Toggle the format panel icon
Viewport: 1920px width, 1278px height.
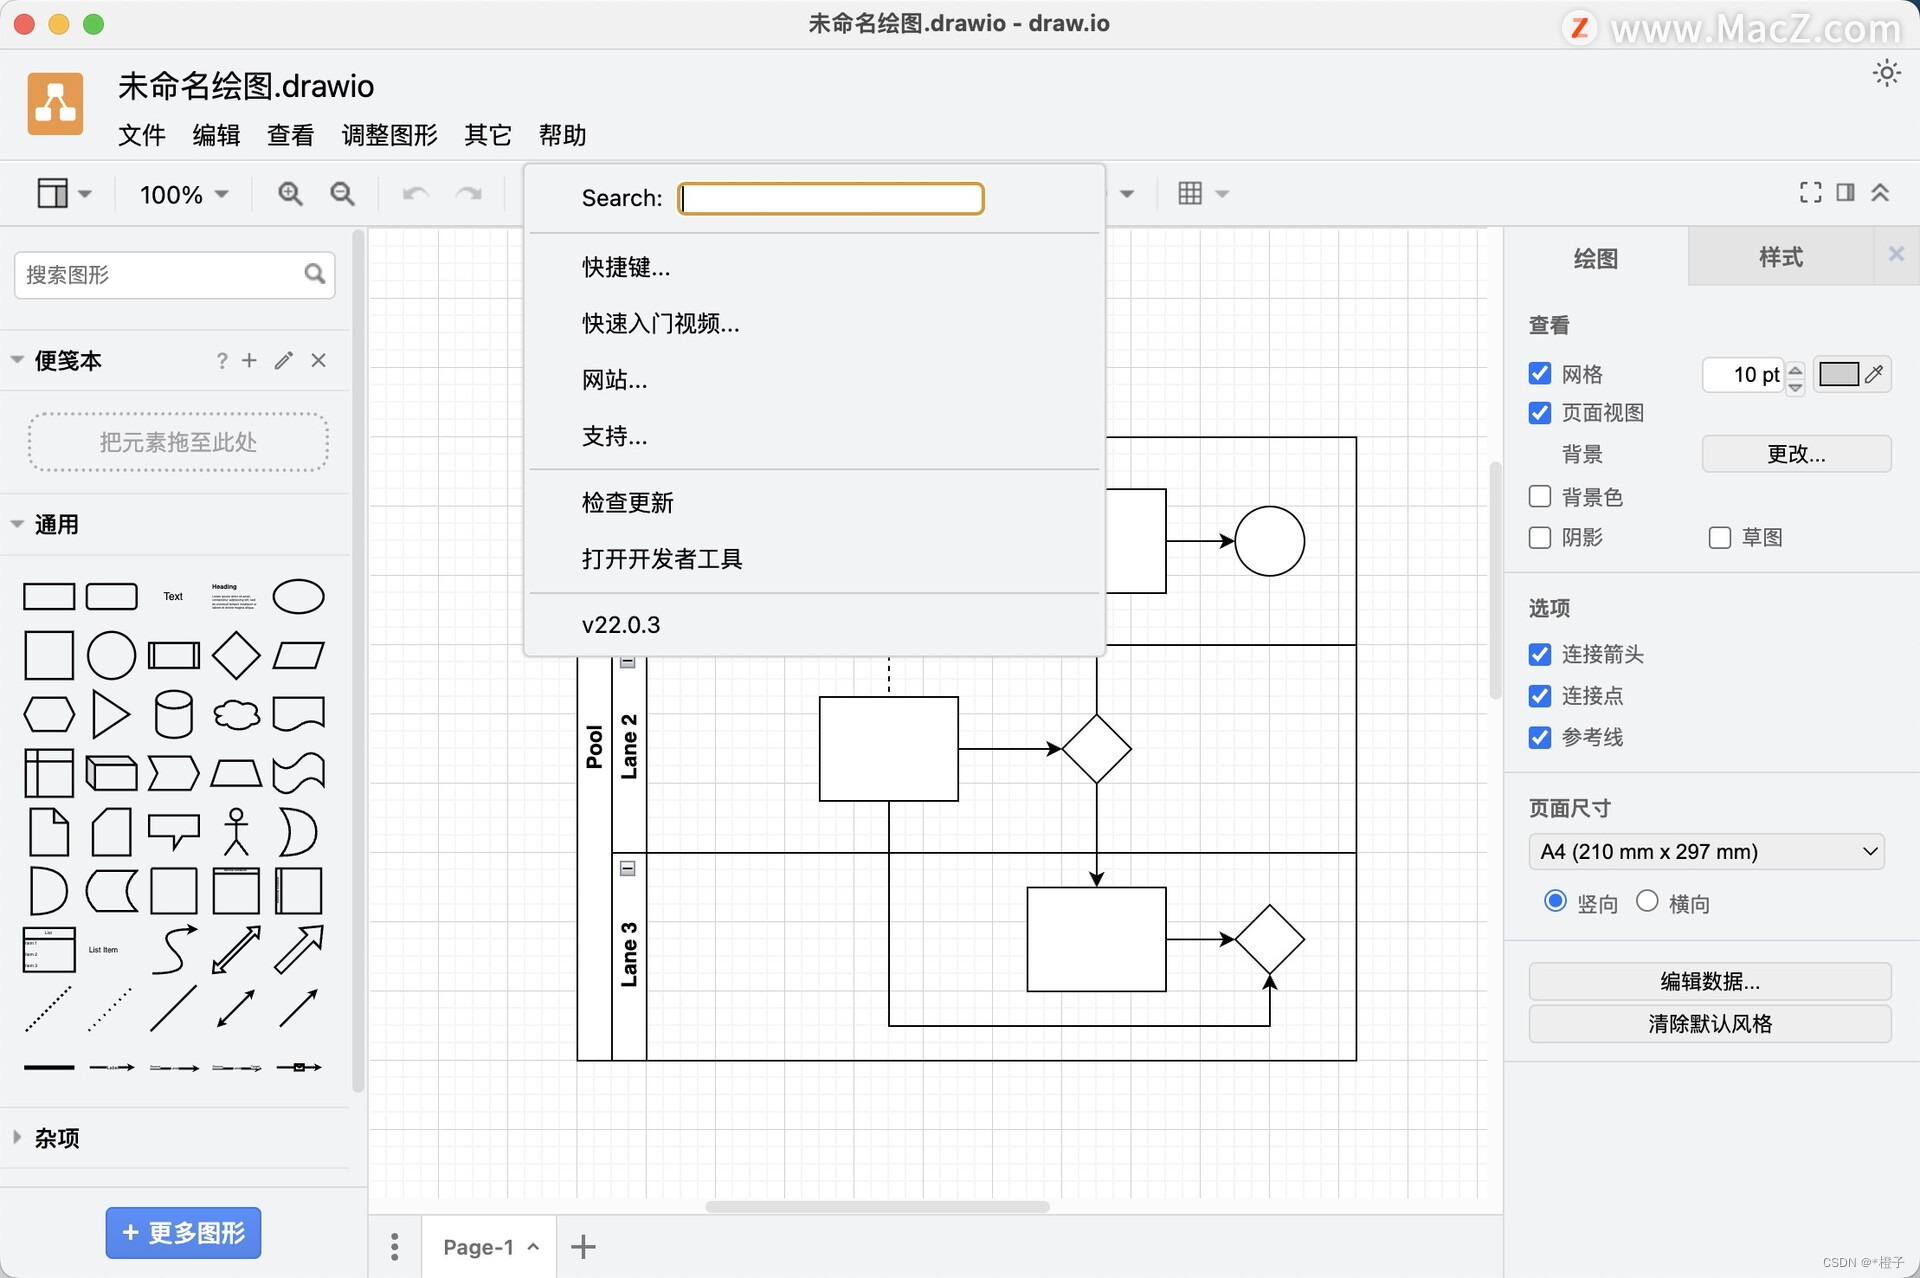coord(1845,192)
